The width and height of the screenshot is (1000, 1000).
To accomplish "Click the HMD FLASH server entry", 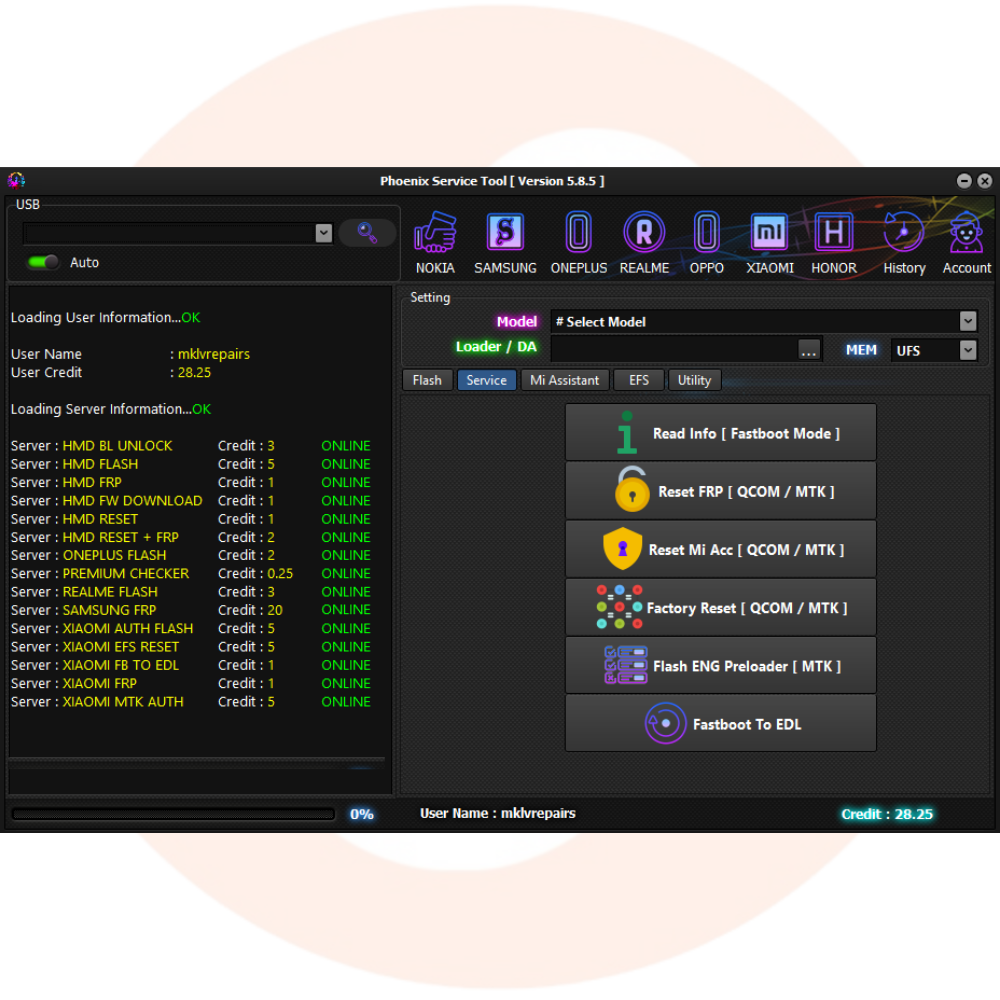I will [x=191, y=464].
